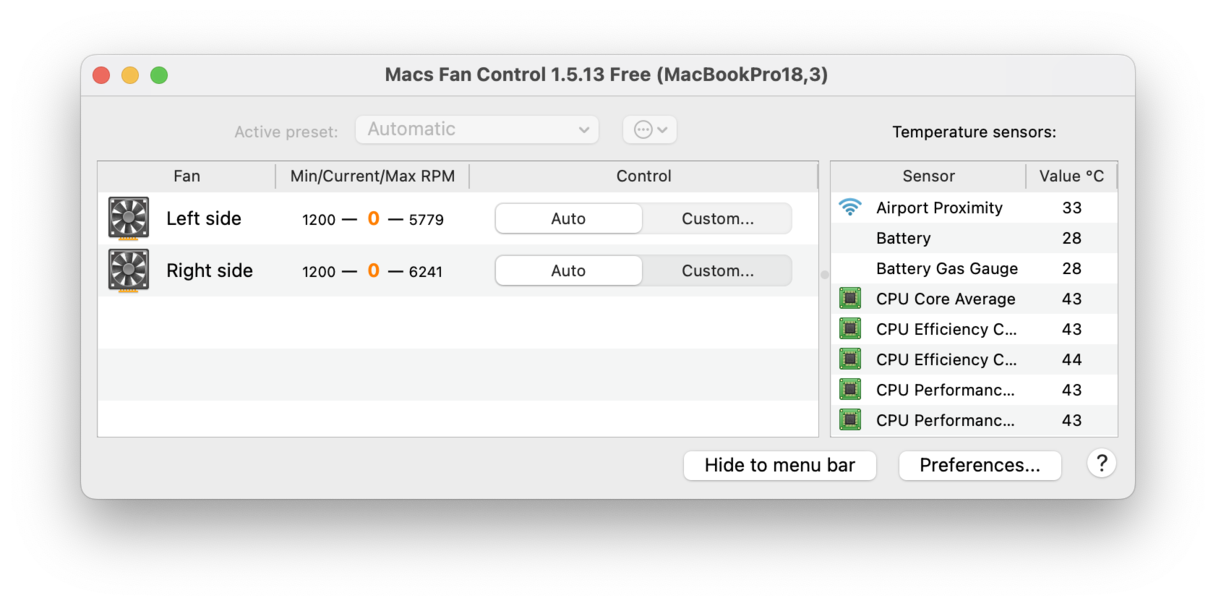1216x606 pixels.
Task: Click the ellipsis preset options icon
Action: tap(644, 129)
